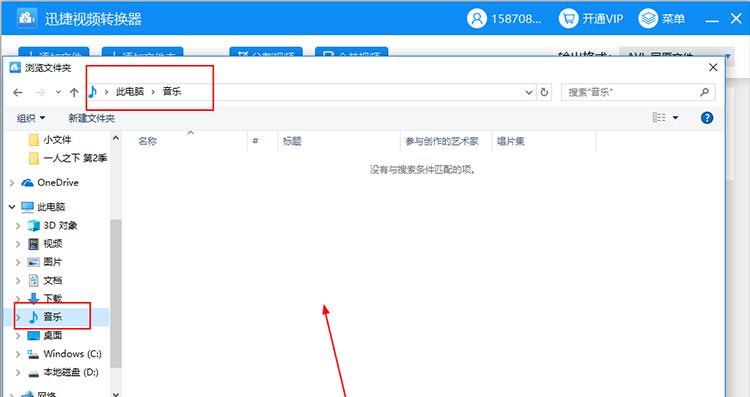The image size is (750, 397).
Task: Expand the 文档 node
Action: tap(18, 281)
